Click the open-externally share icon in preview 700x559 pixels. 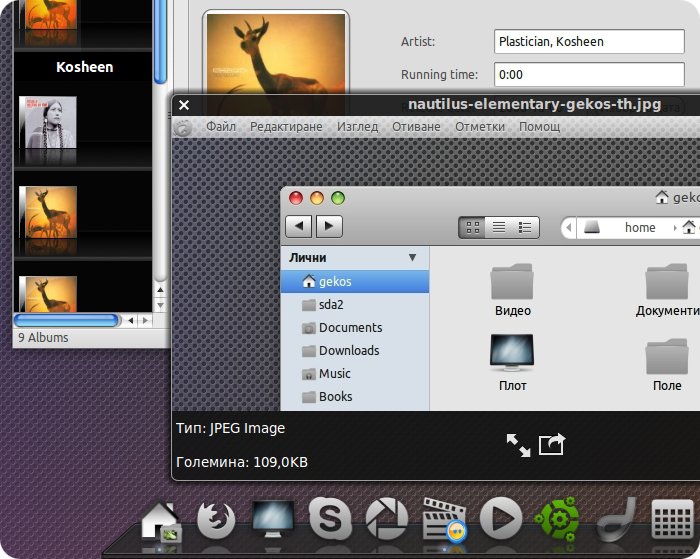(552, 444)
